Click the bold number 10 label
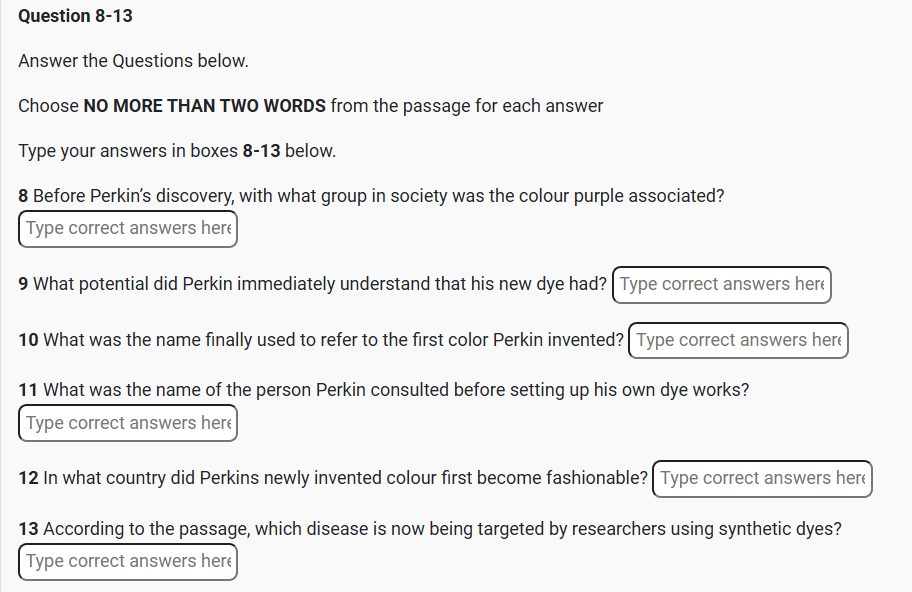Viewport: 912px width, 592px height. [28, 340]
